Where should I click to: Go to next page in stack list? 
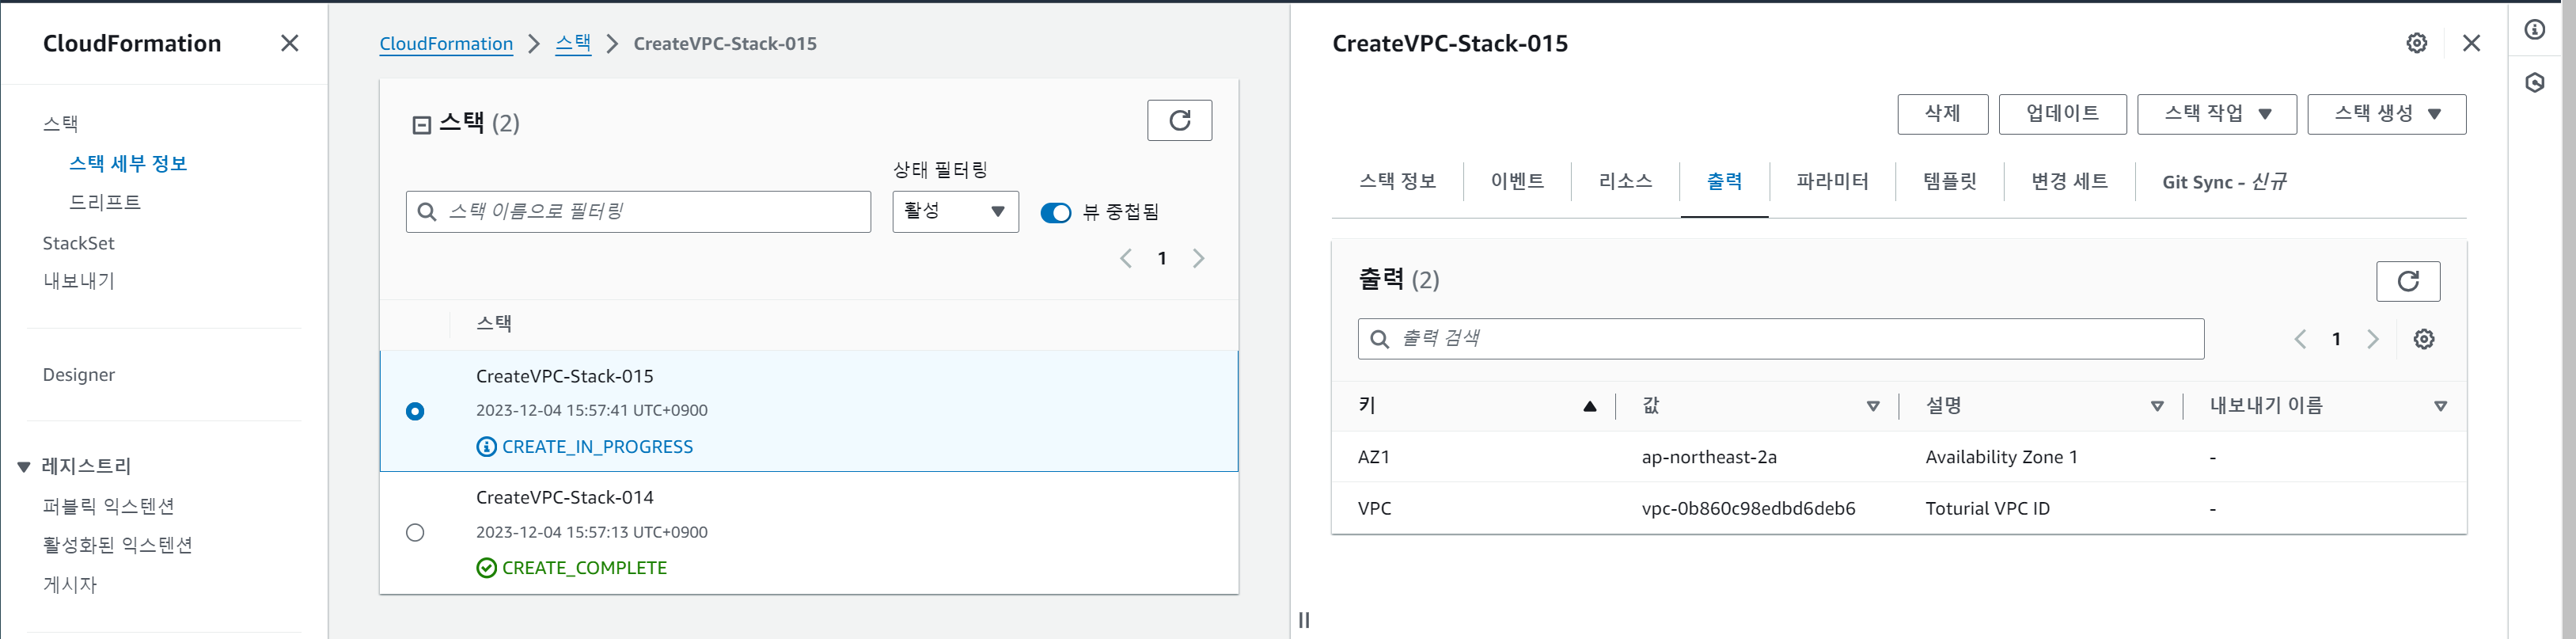pos(1198,258)
